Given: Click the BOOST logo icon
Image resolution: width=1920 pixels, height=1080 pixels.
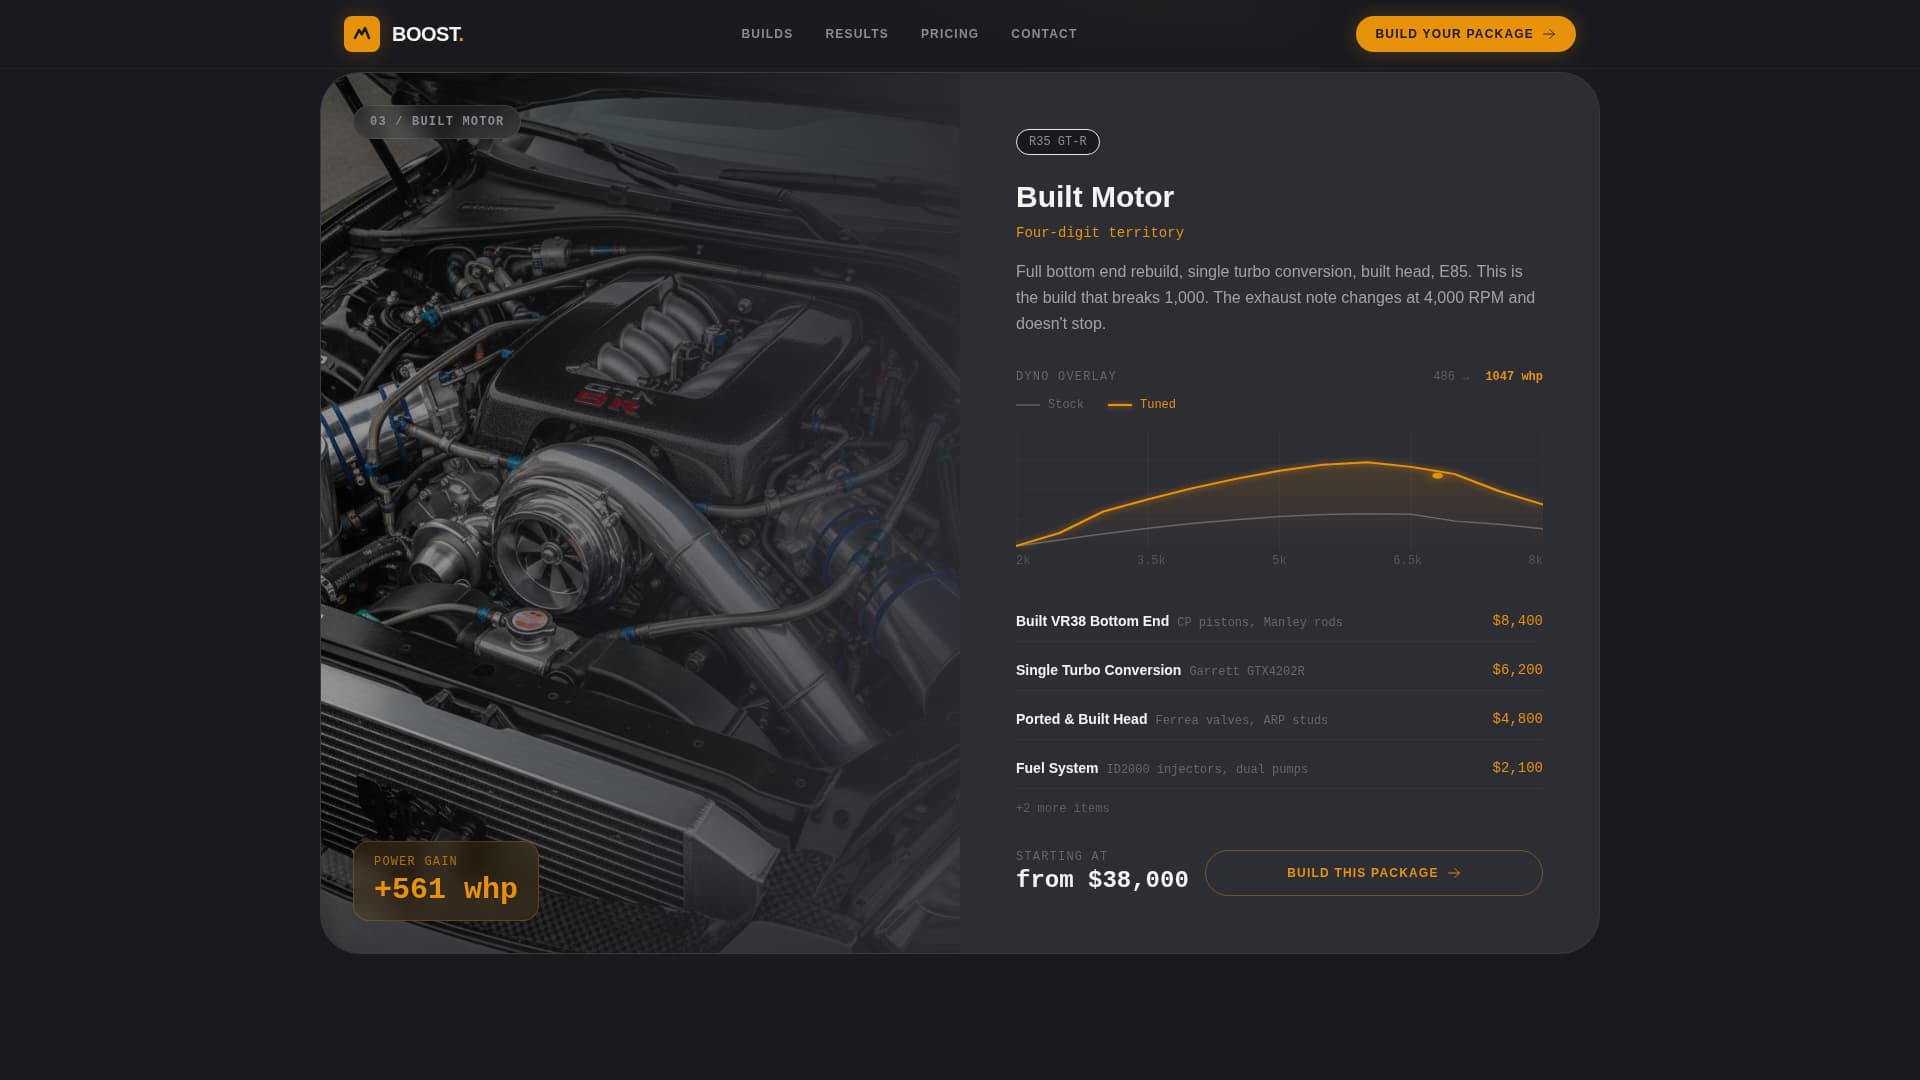Looking at the screenshot, I should [x=362, y=34].
